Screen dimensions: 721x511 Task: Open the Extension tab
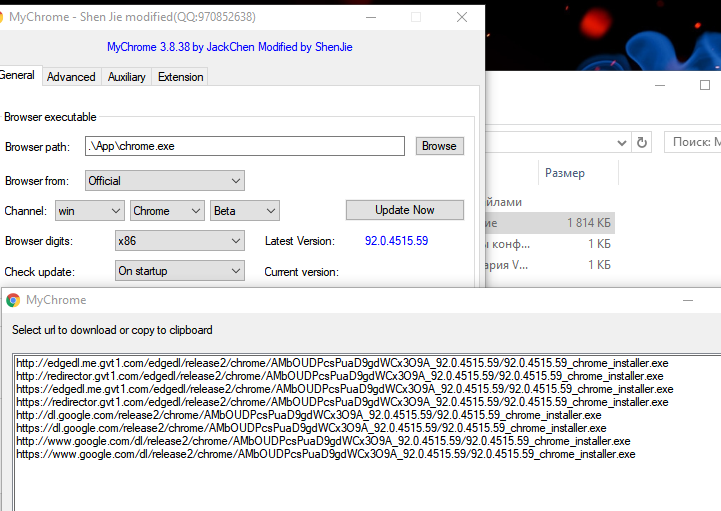point(180,77)
